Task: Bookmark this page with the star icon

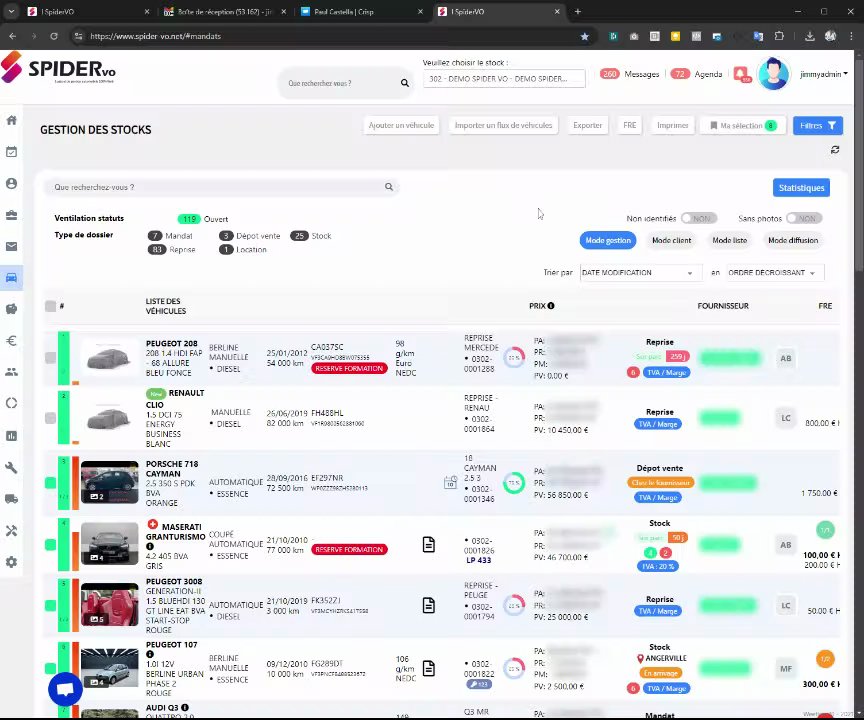Action: 585,36
